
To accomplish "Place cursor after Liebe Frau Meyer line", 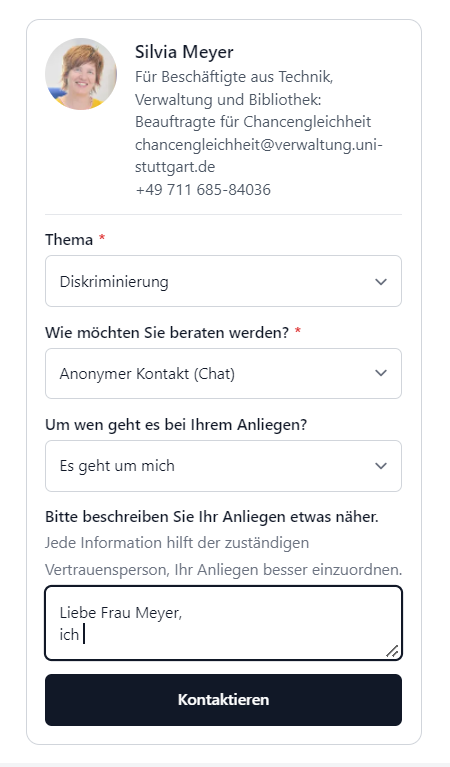I will pos(183,612).
